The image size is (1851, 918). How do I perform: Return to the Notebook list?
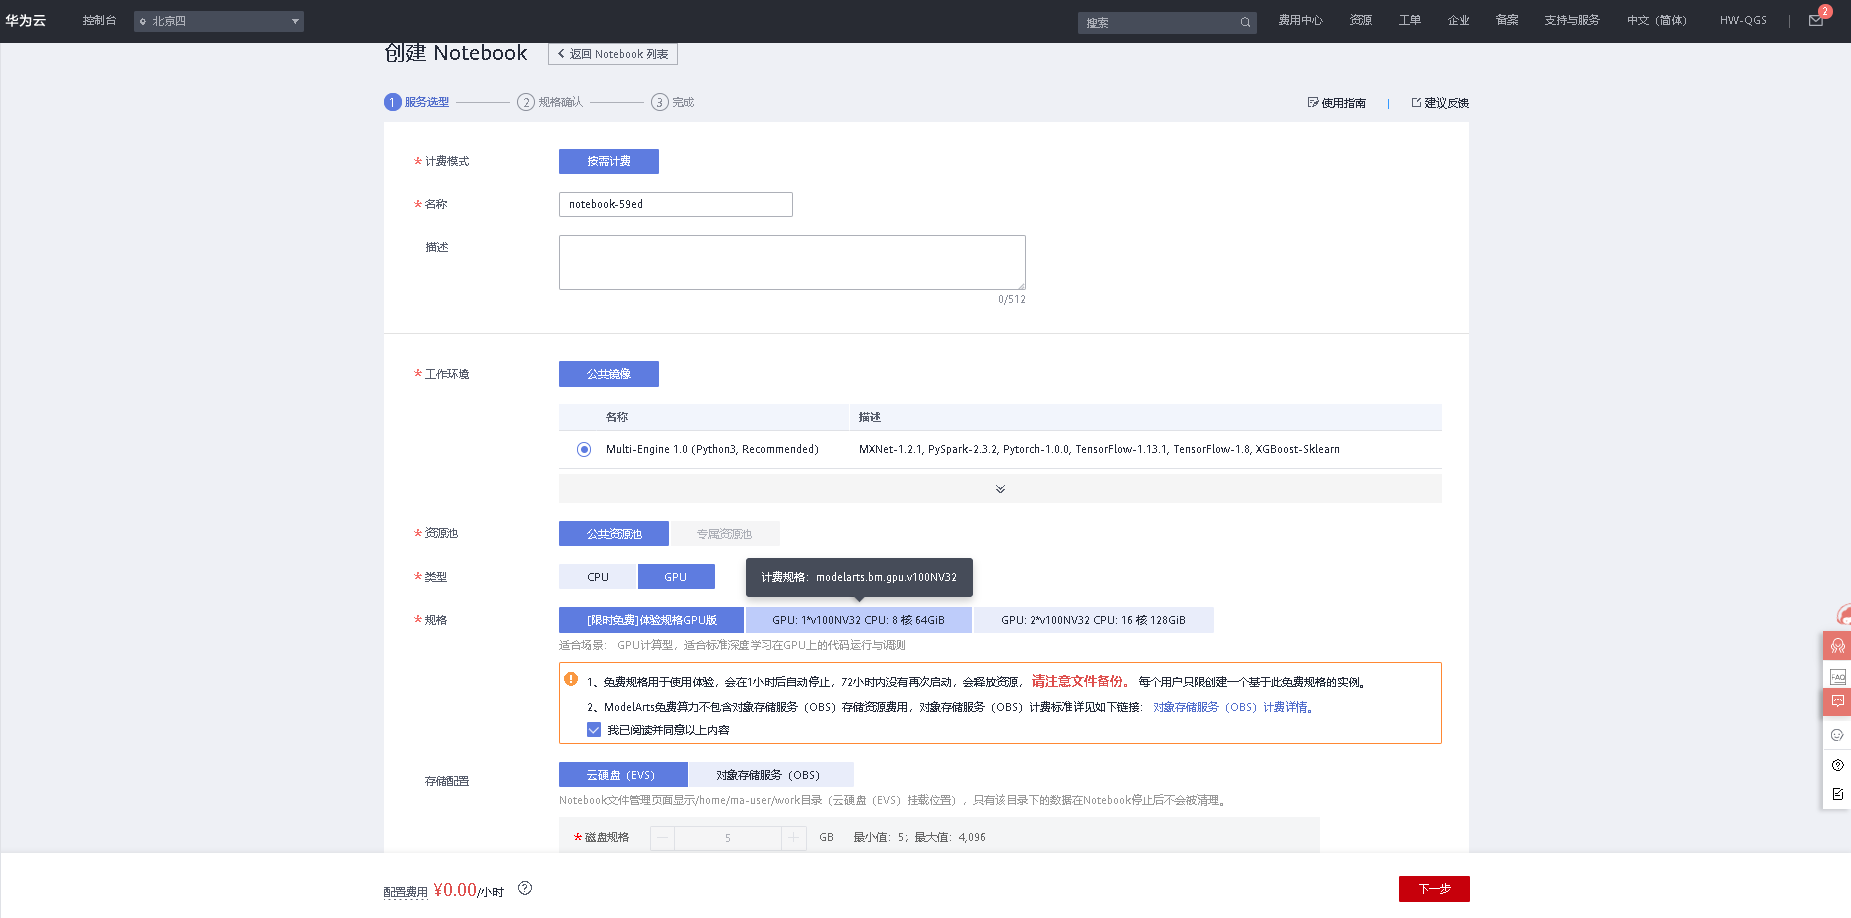(613, 54)
